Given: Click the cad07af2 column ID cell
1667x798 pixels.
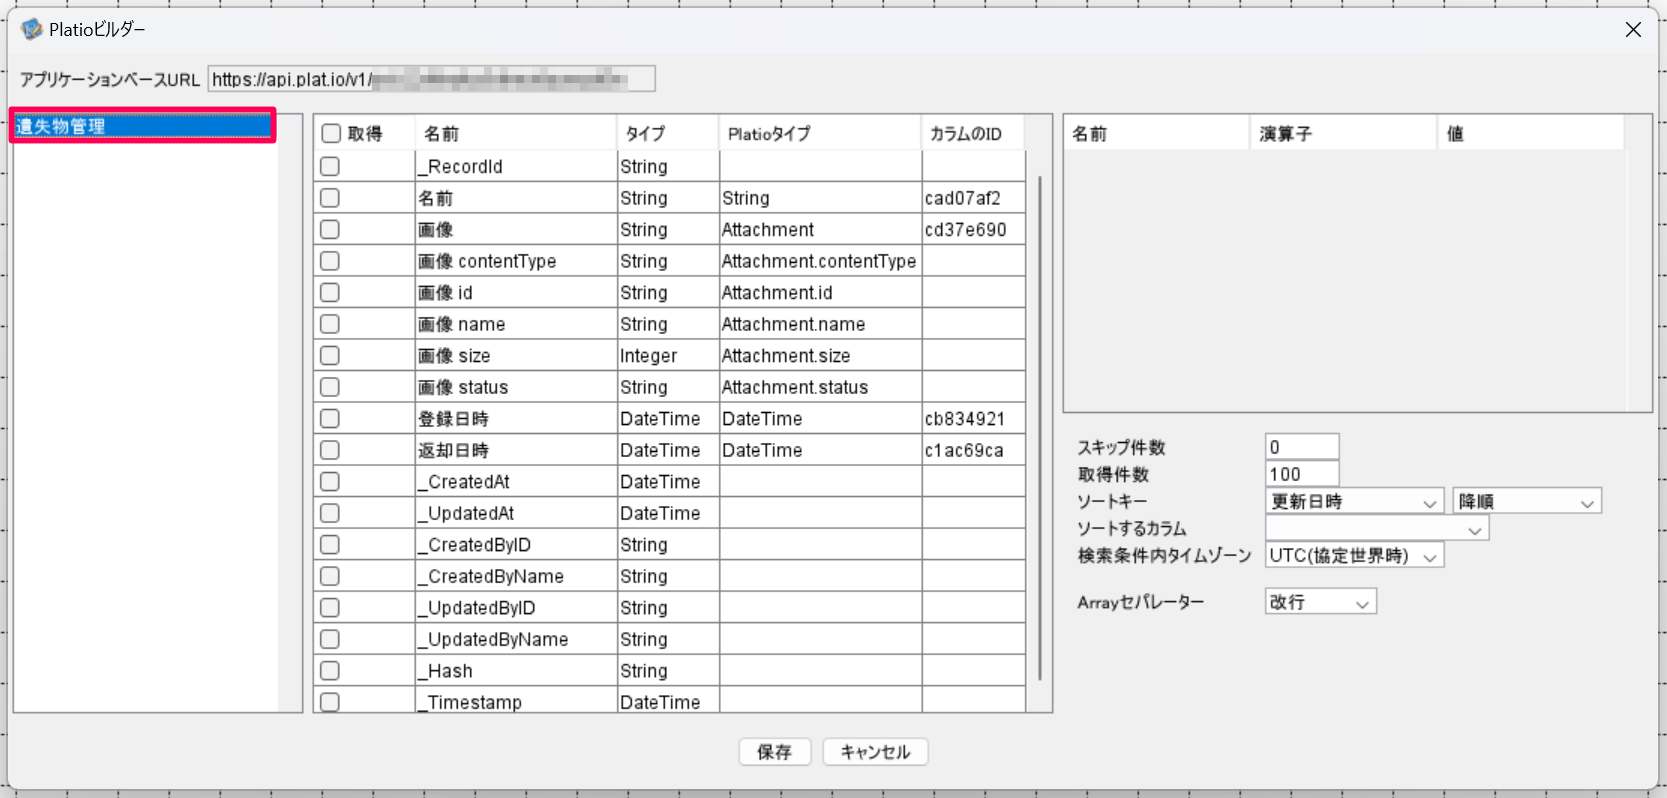Looking at the screenshot, I should point(974,198).
